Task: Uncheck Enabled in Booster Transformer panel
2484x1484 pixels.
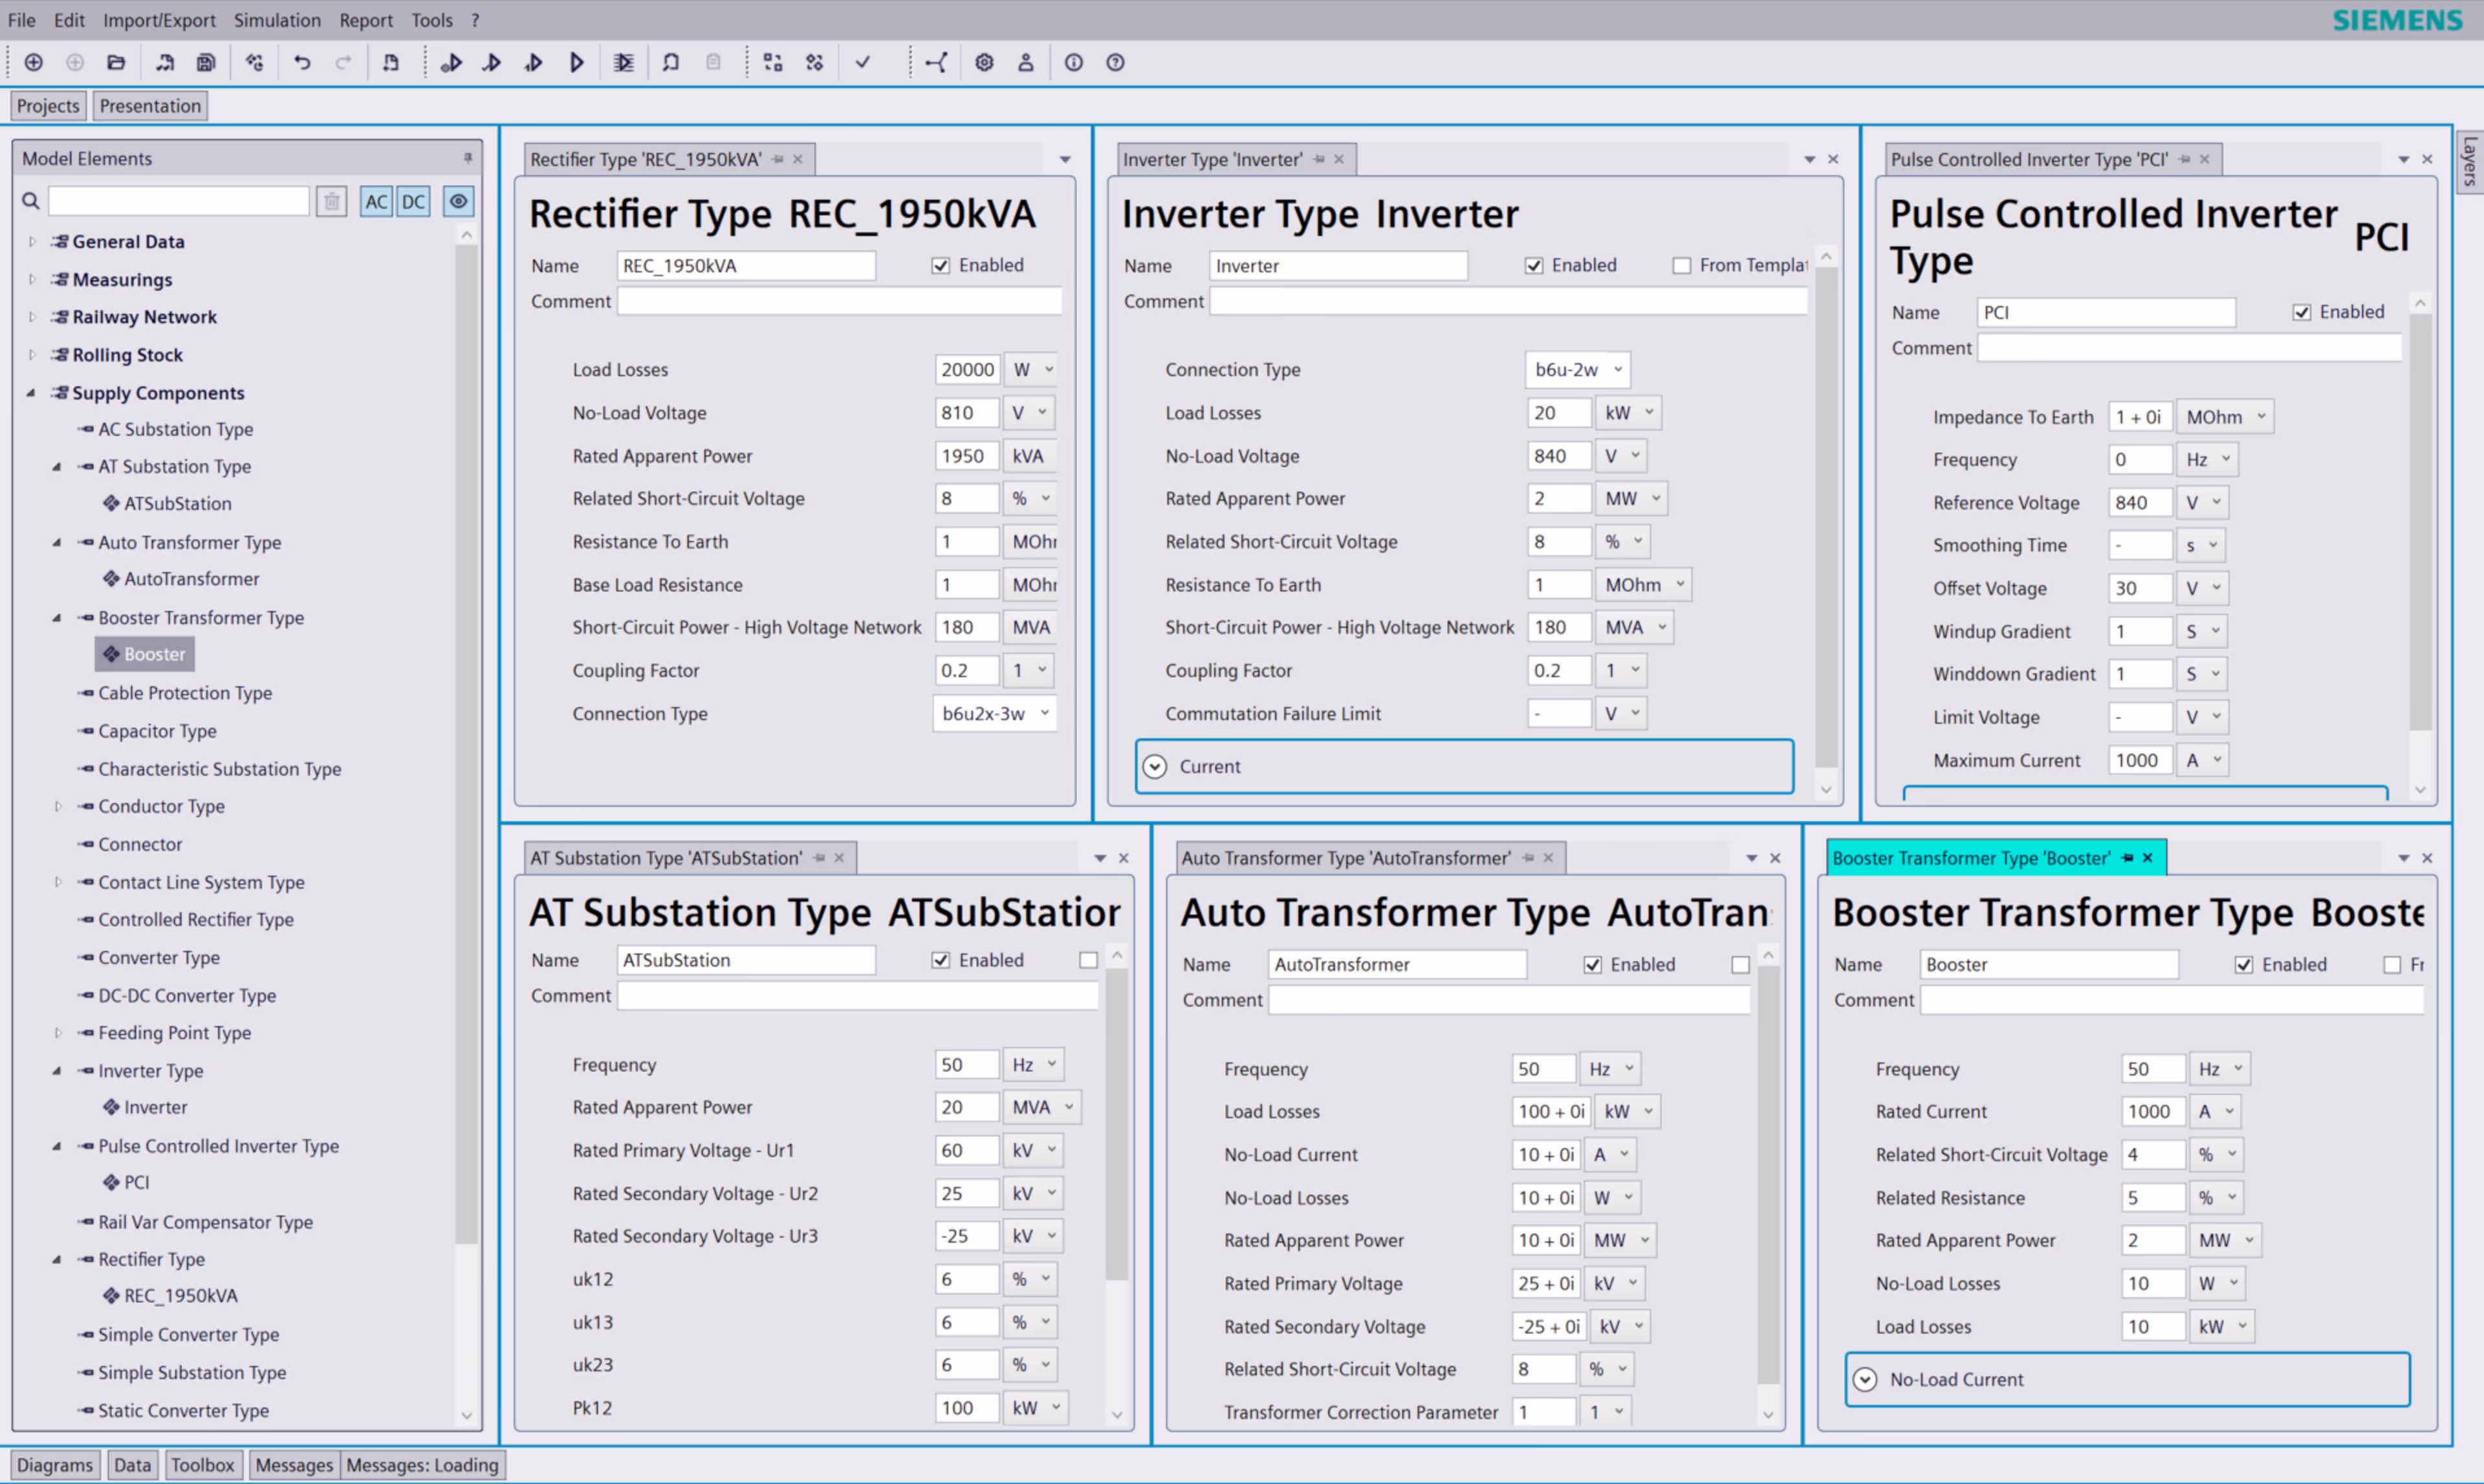Action: (2244, 965)
